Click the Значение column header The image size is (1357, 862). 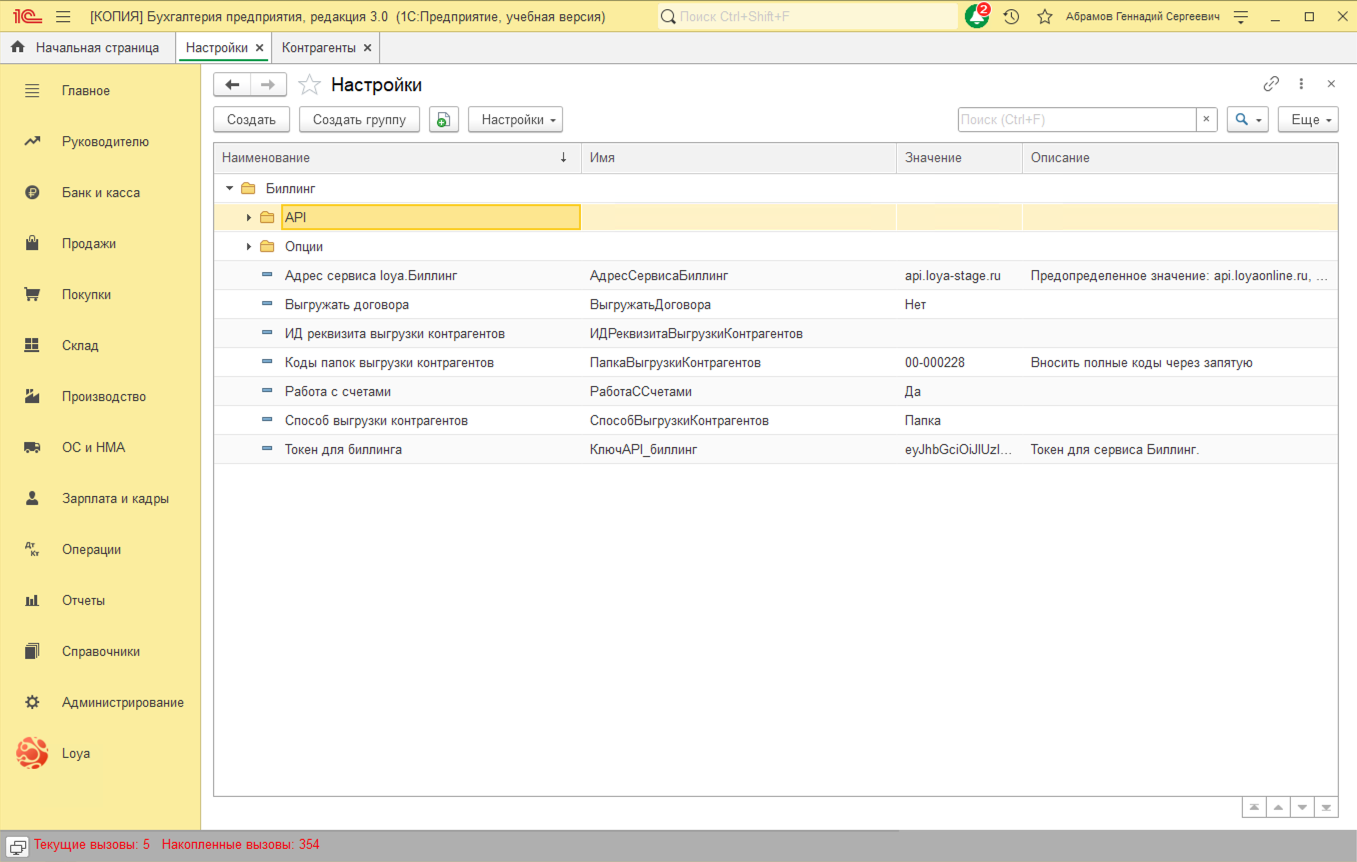tap(959, 158)
